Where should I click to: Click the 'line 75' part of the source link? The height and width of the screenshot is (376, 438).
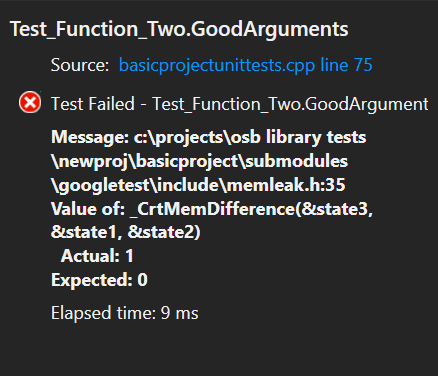(x=346, y=65)
